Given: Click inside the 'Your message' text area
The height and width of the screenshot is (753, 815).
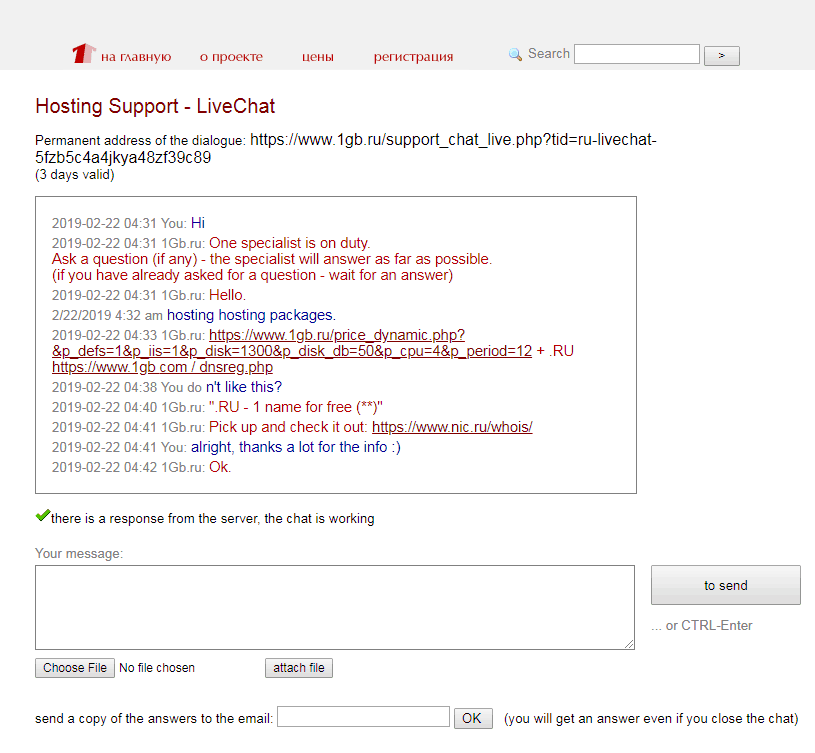Looking at the screenshot, I should click(x=335, y=607).
